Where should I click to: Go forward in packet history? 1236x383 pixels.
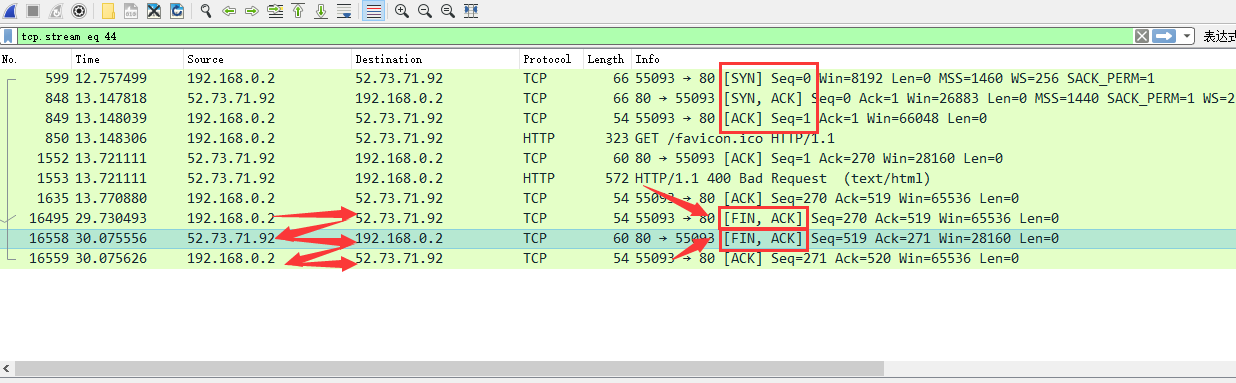point(252,11)
